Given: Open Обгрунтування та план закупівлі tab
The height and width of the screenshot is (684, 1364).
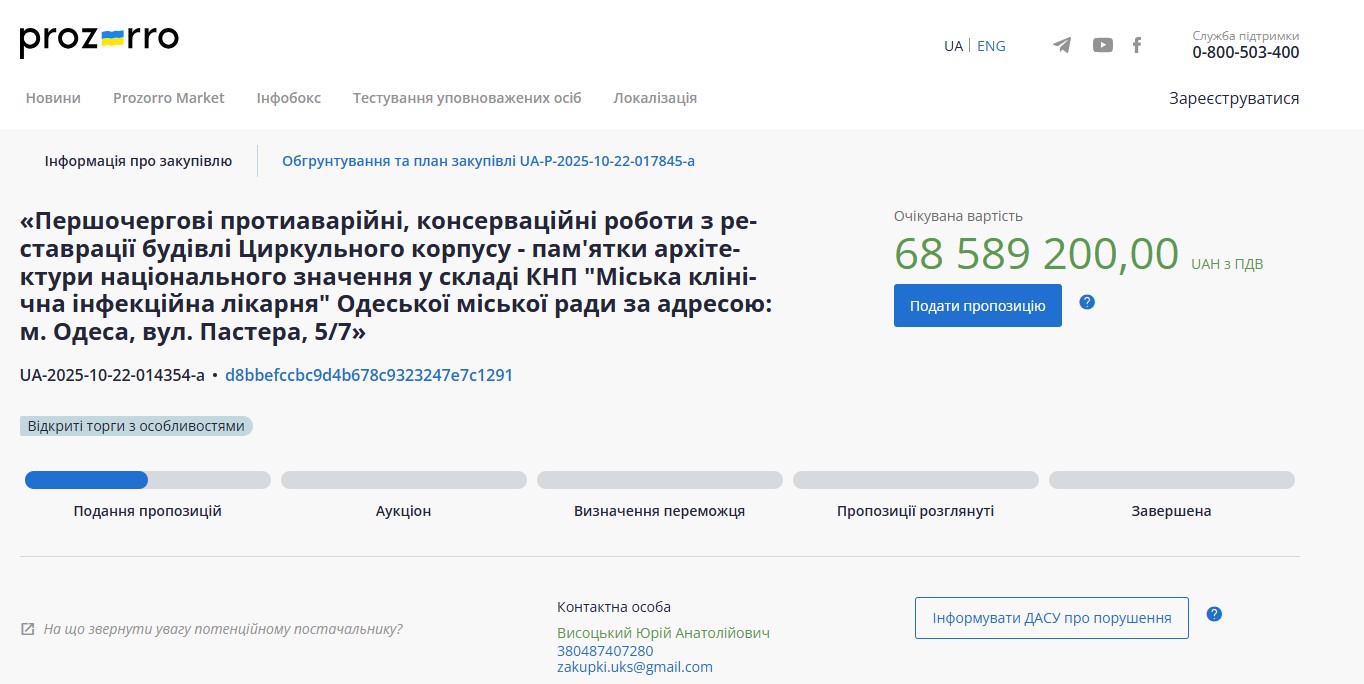Looking at the screenshot, I should click(488, 161).
